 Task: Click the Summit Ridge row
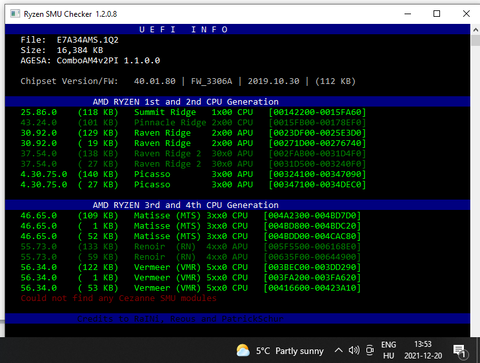tap(193, 112)
